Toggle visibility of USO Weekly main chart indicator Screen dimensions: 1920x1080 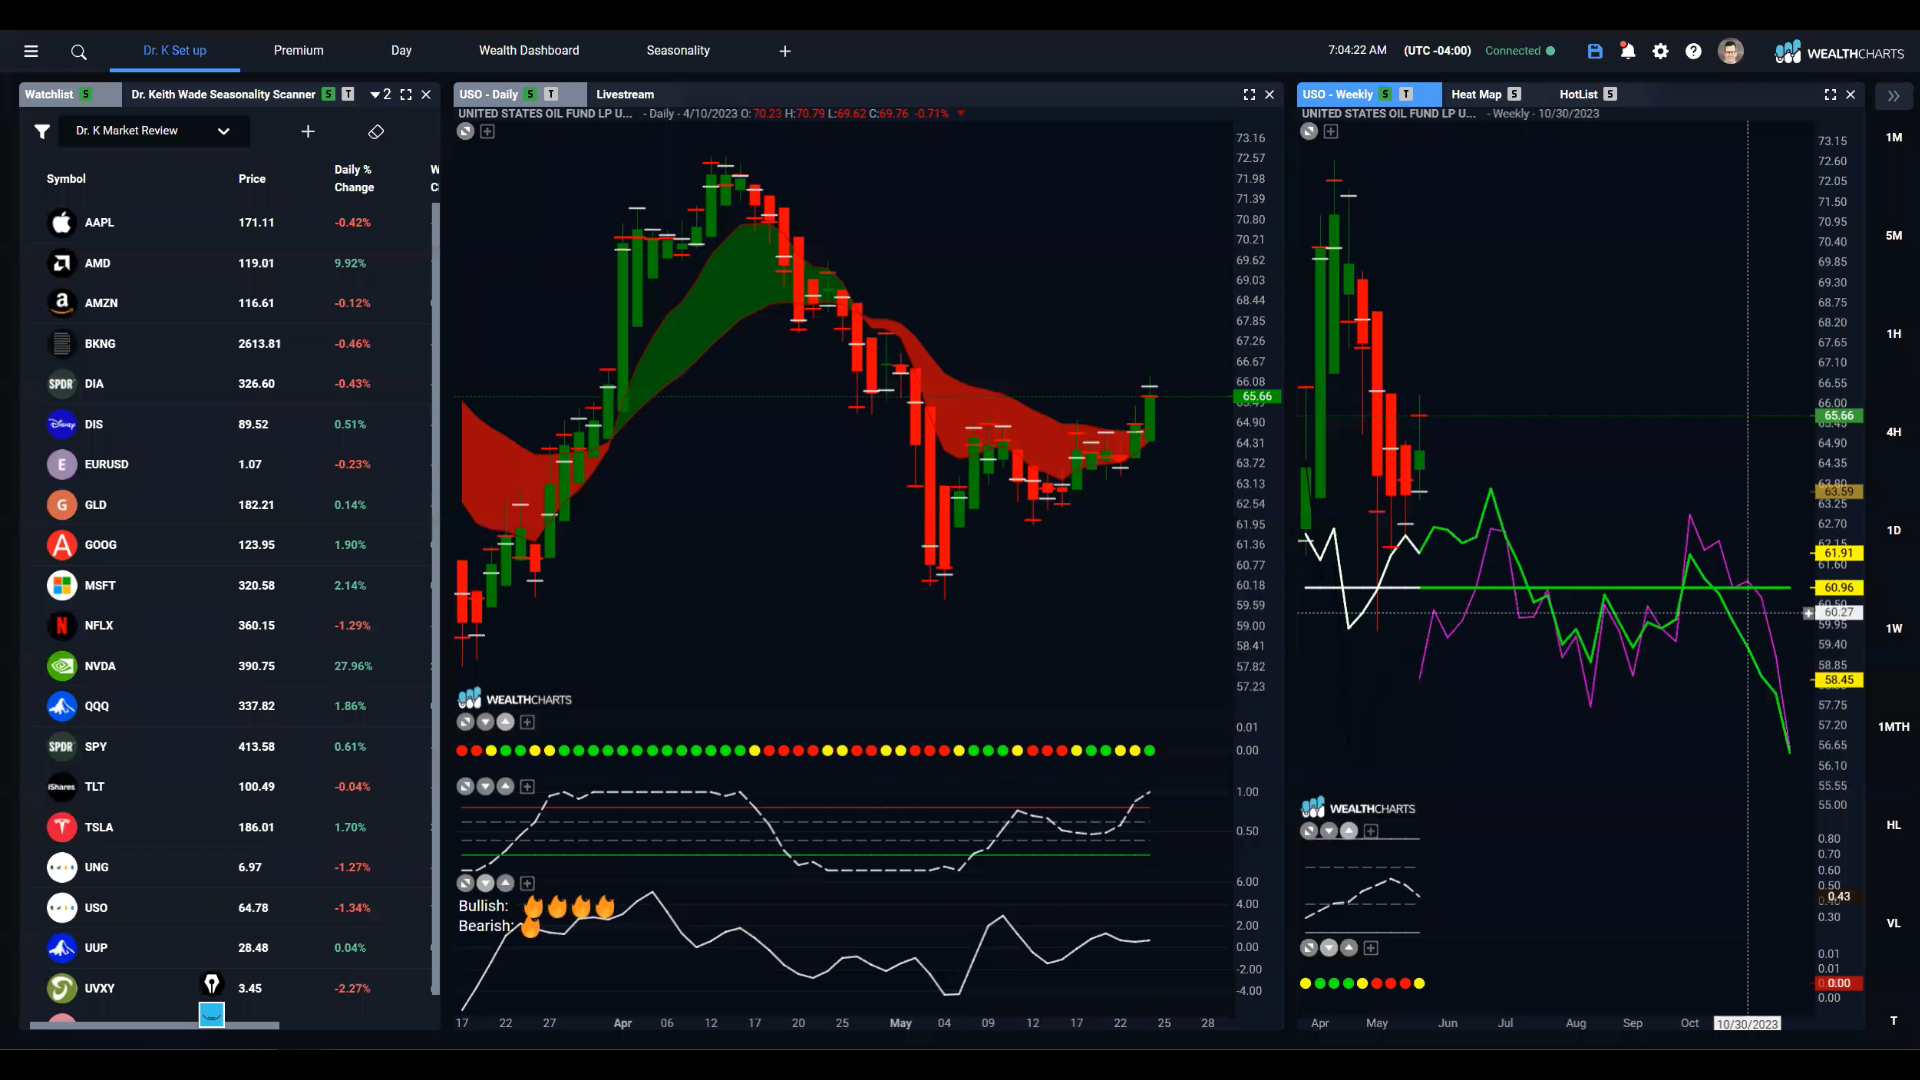pos(1309,131)
